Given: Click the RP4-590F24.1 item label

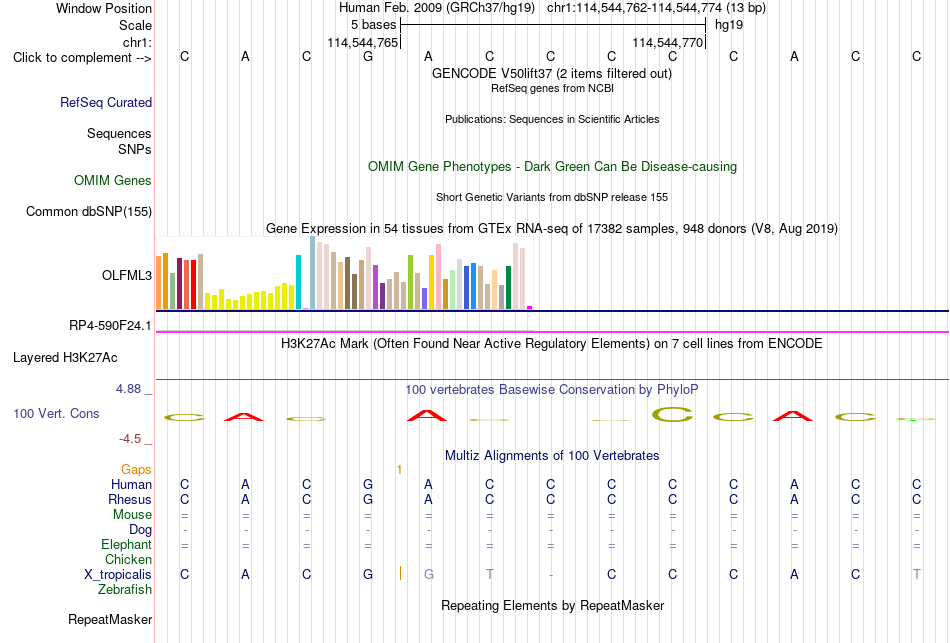Looking at the screenshot, I should 110,325.
